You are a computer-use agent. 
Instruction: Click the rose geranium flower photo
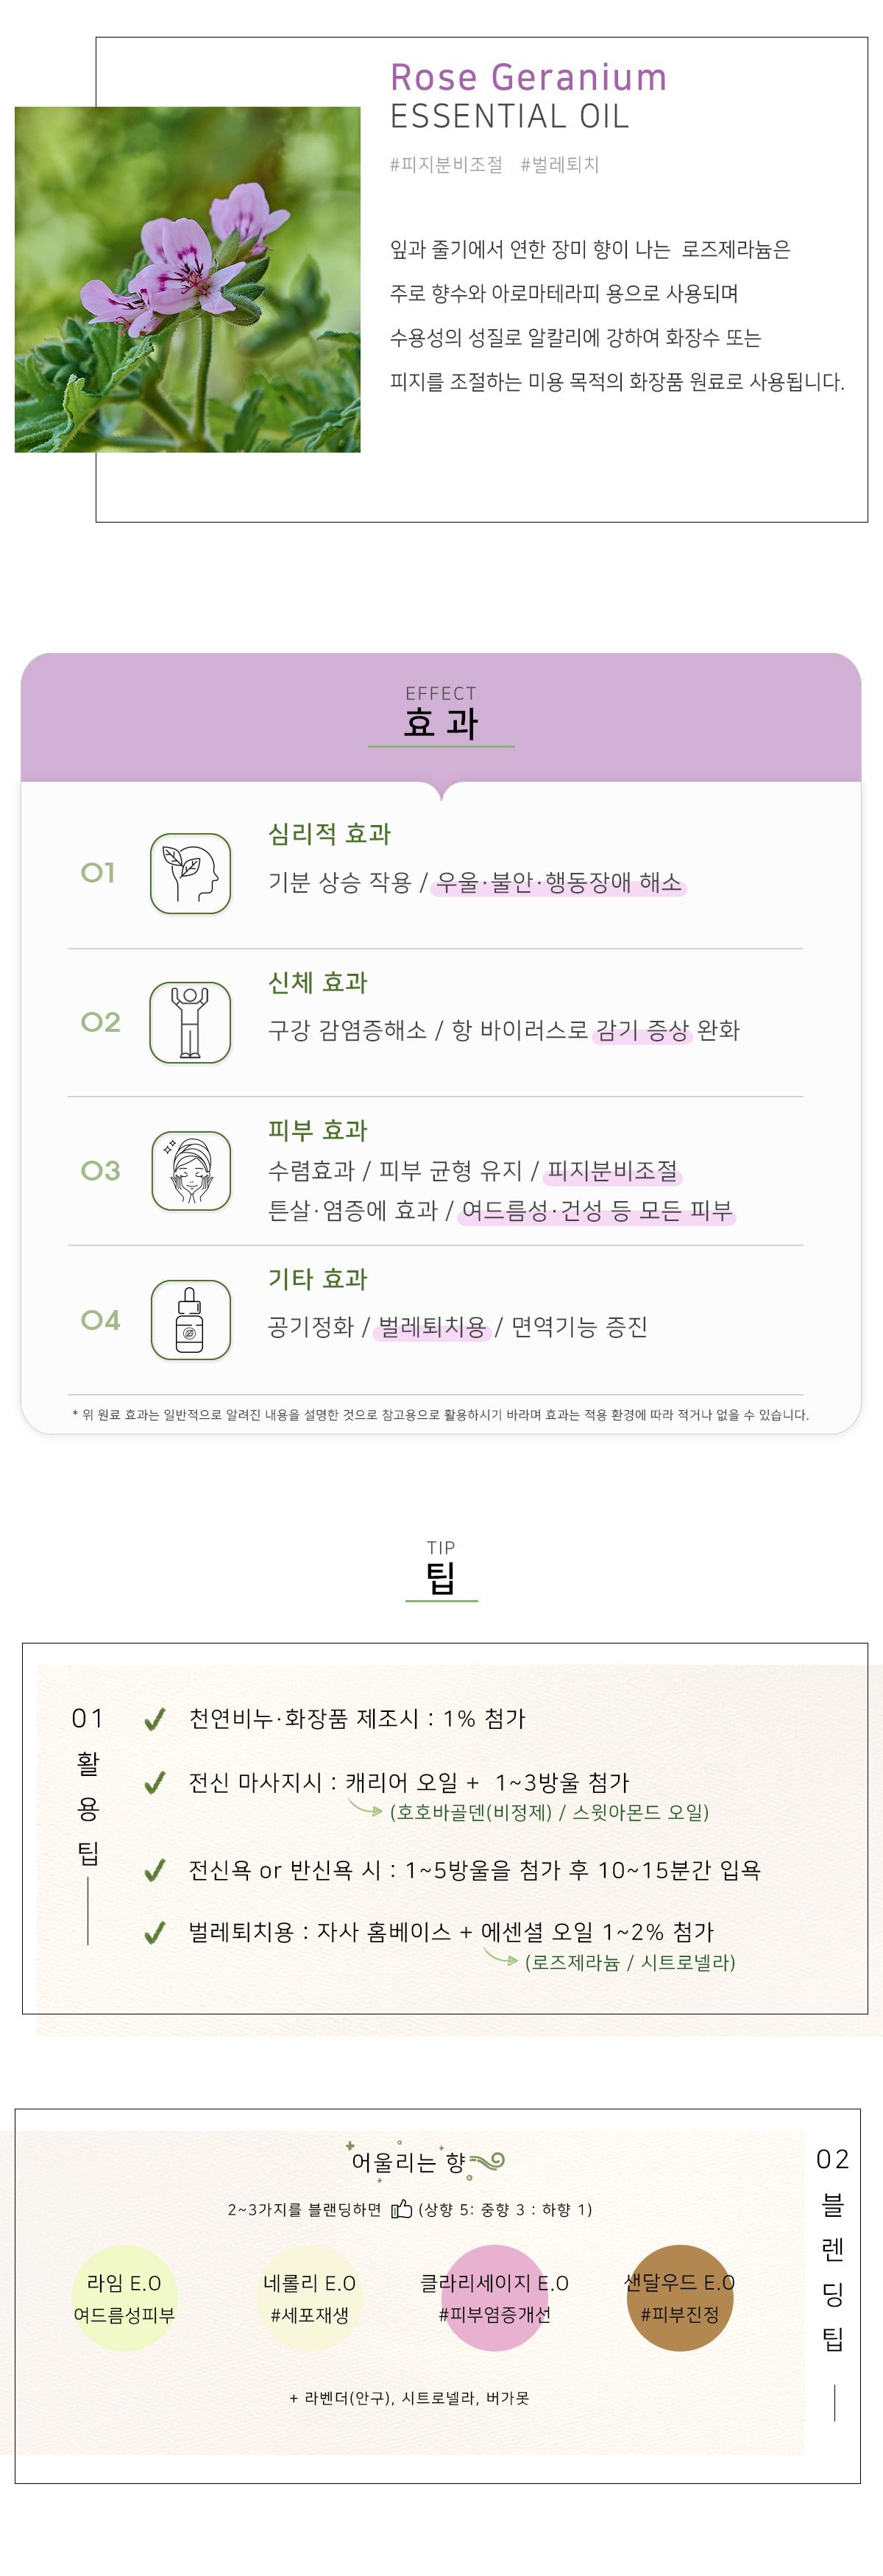coord(187,279)
